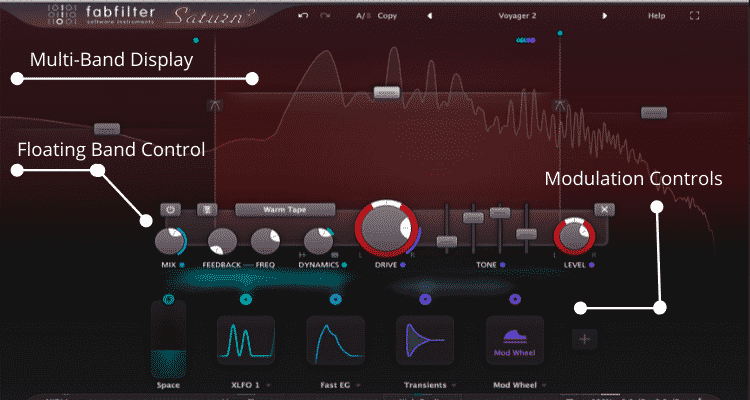750x400 pixels.
Task: Toggle the band power button
Action: (x=170, y=210)
